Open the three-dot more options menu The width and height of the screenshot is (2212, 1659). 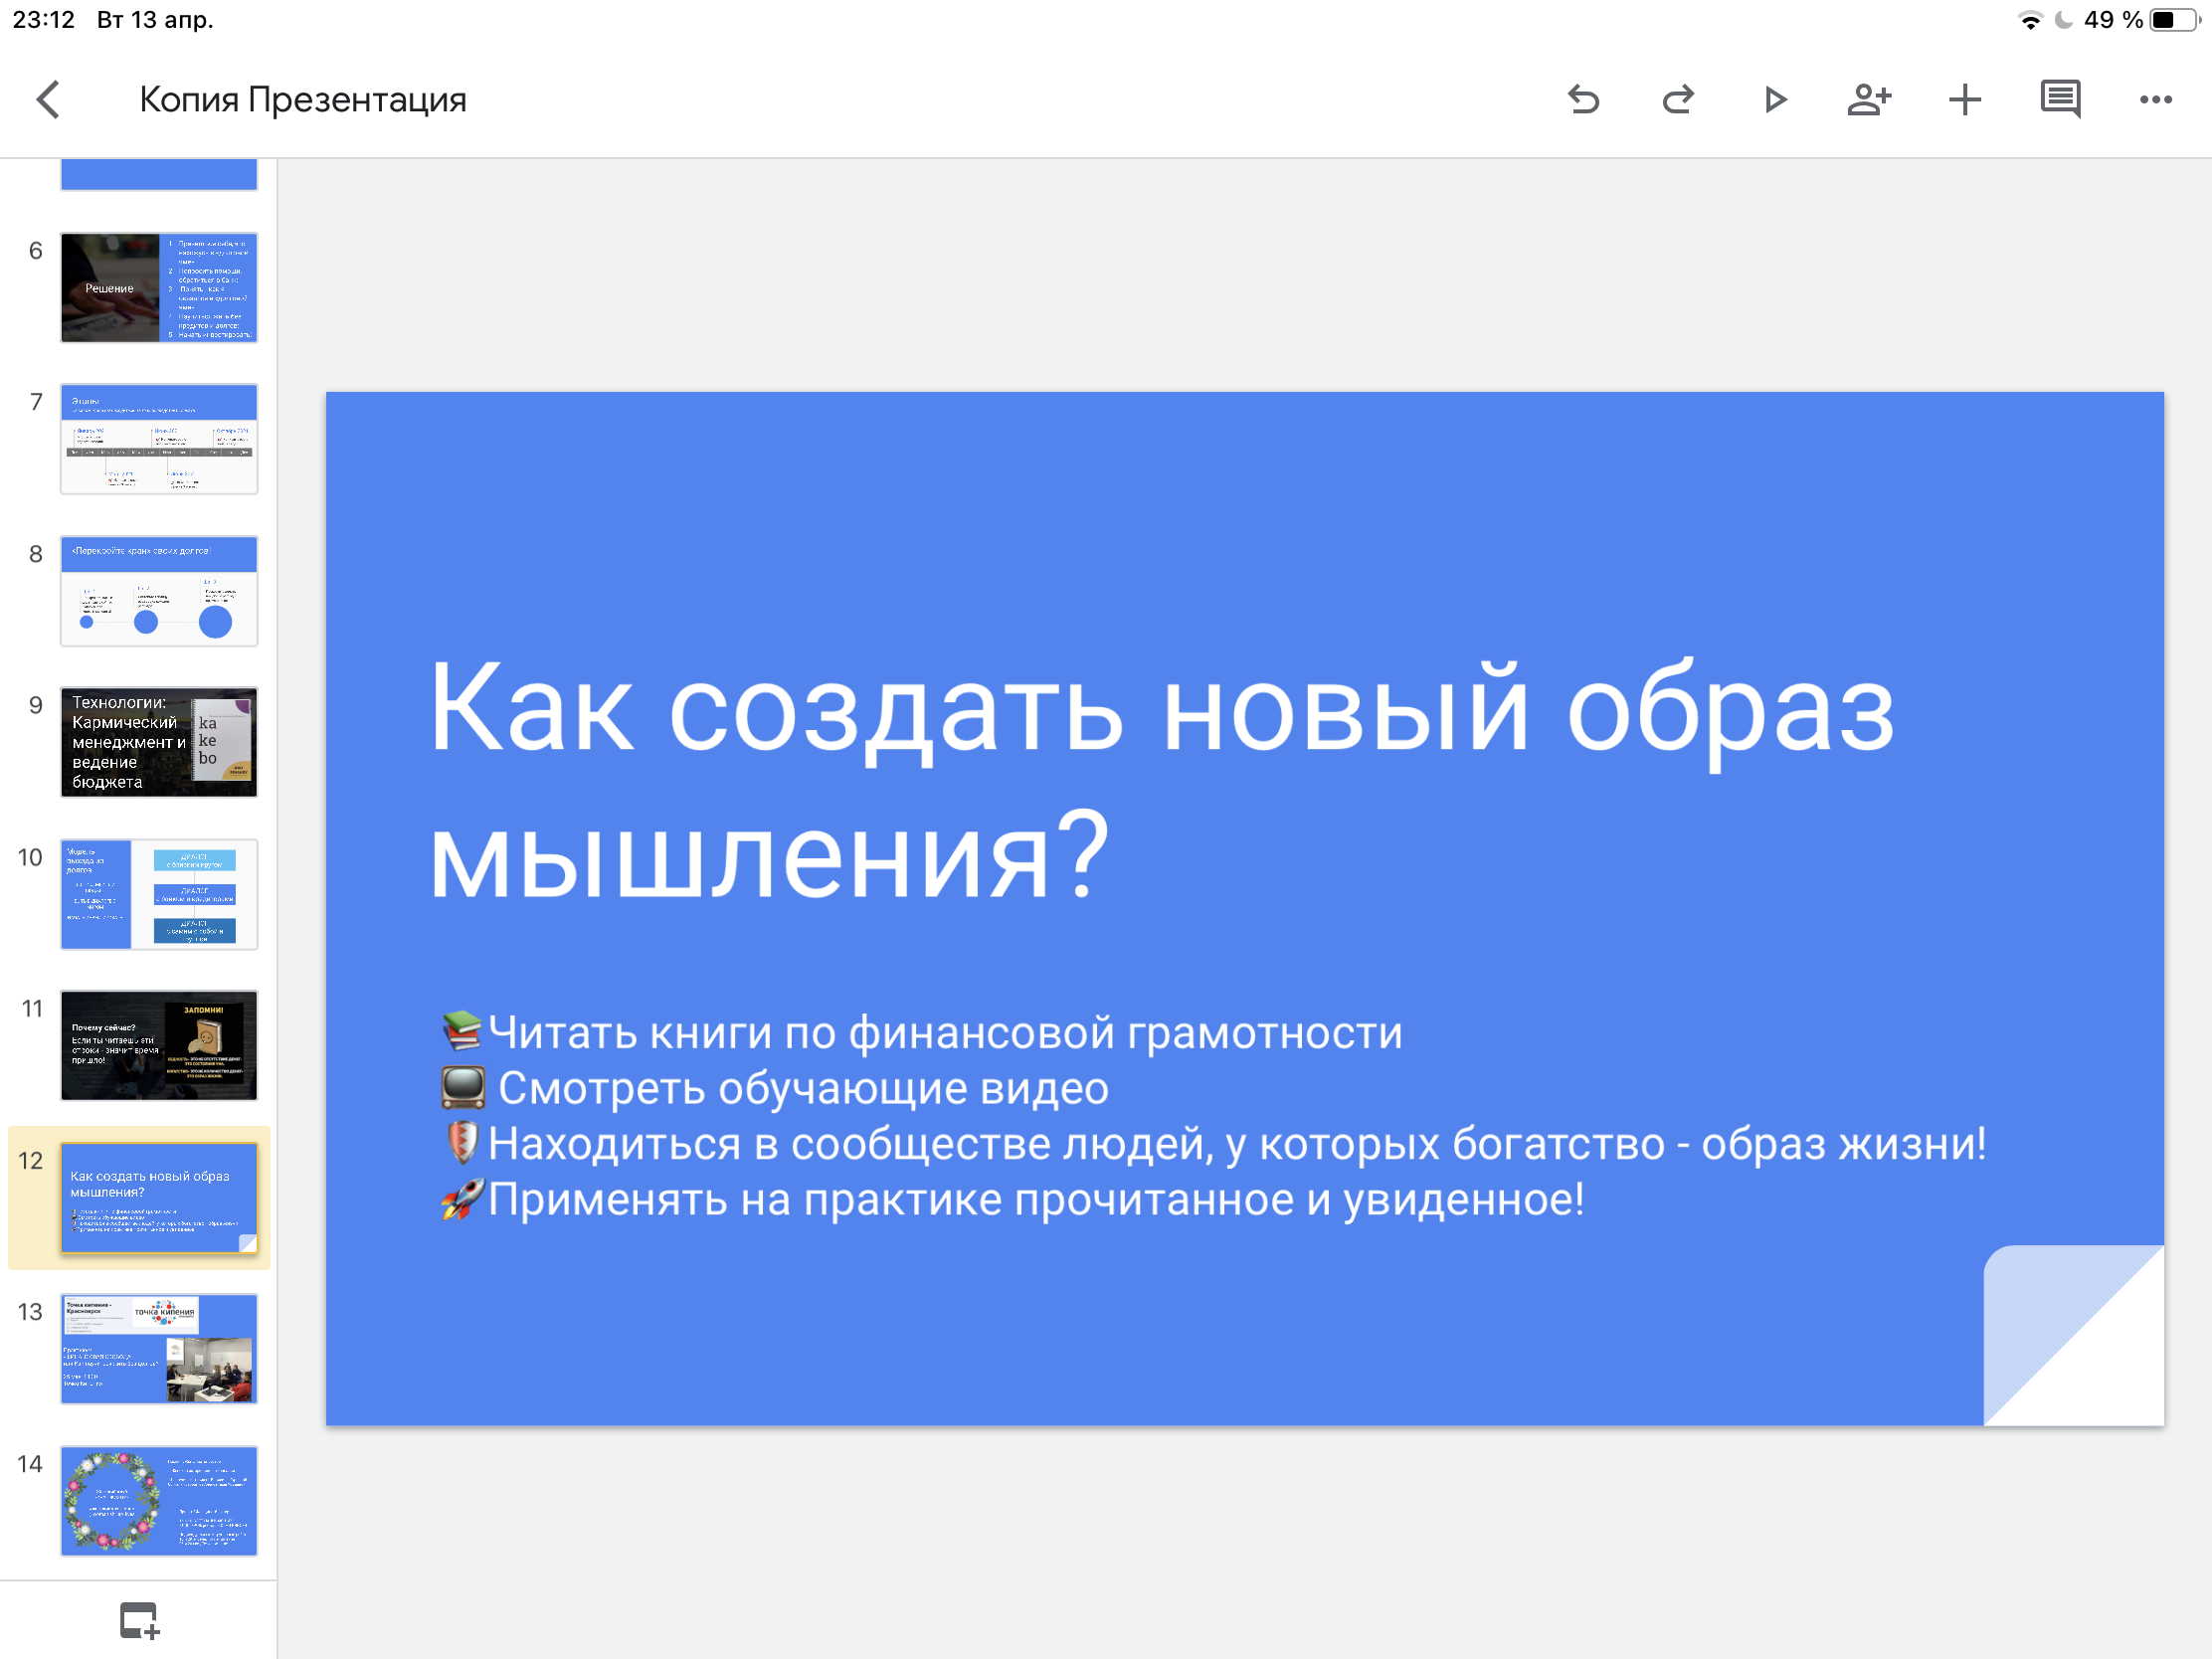pyautogui.click(x=2155, y=100)
